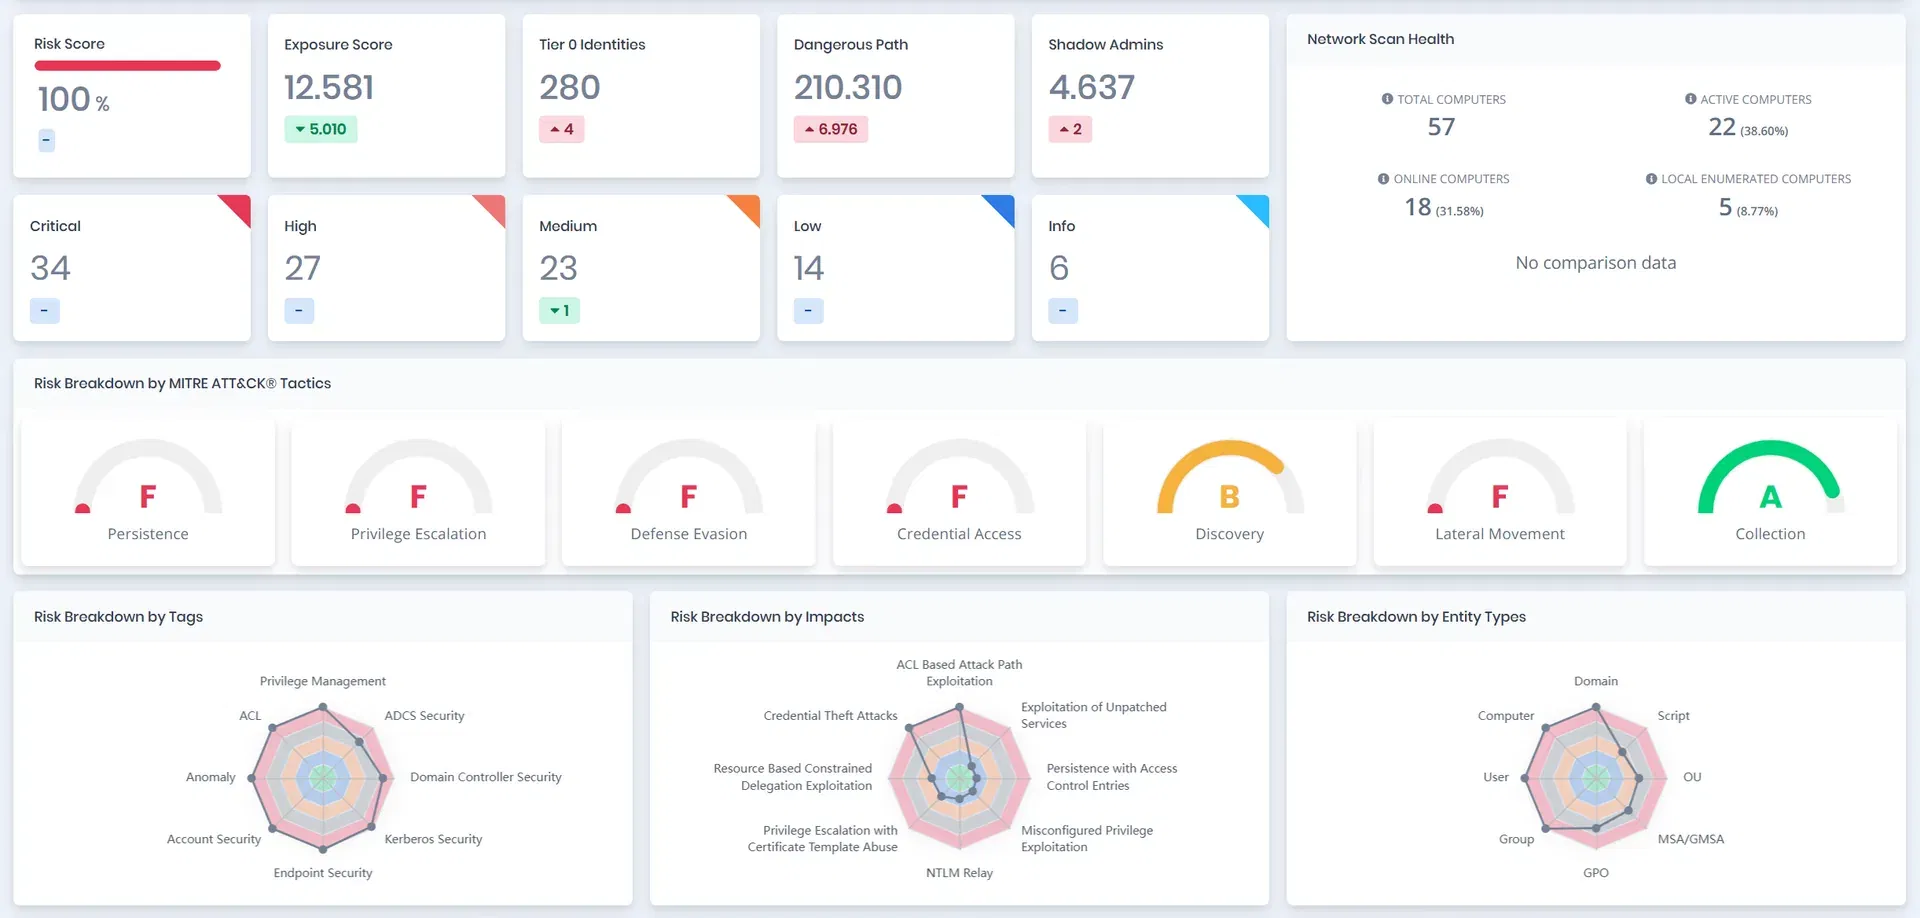Viewport: 1920px width, 918px height.
Task: Click info icon beside Local Enumerated Computers
Action: point(1651,179)
